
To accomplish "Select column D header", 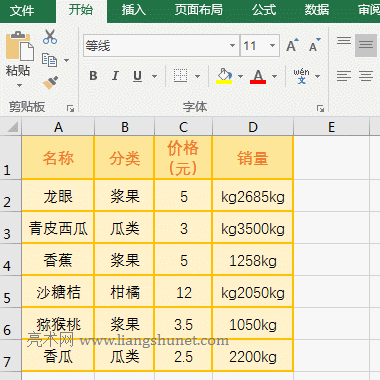I will coord(253,127).
